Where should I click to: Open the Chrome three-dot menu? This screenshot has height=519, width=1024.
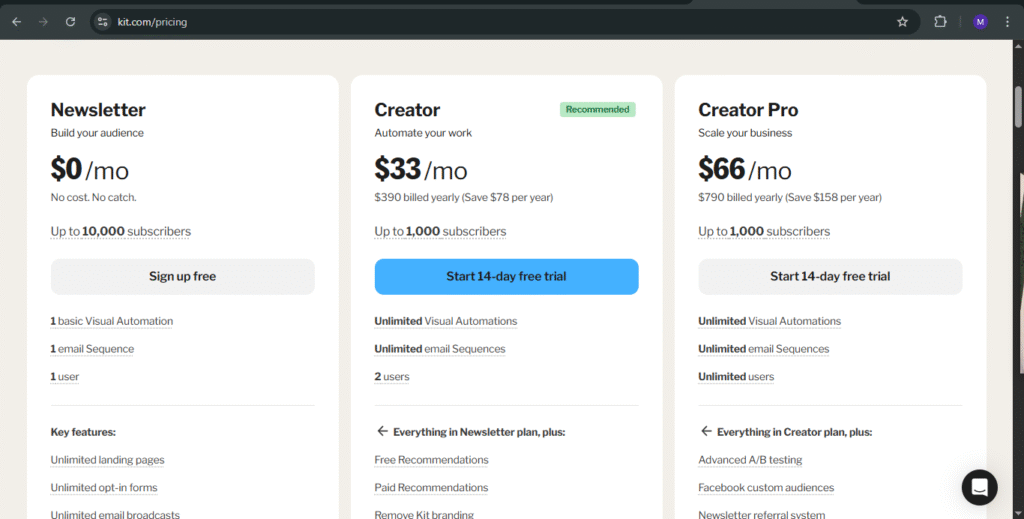1007,22
